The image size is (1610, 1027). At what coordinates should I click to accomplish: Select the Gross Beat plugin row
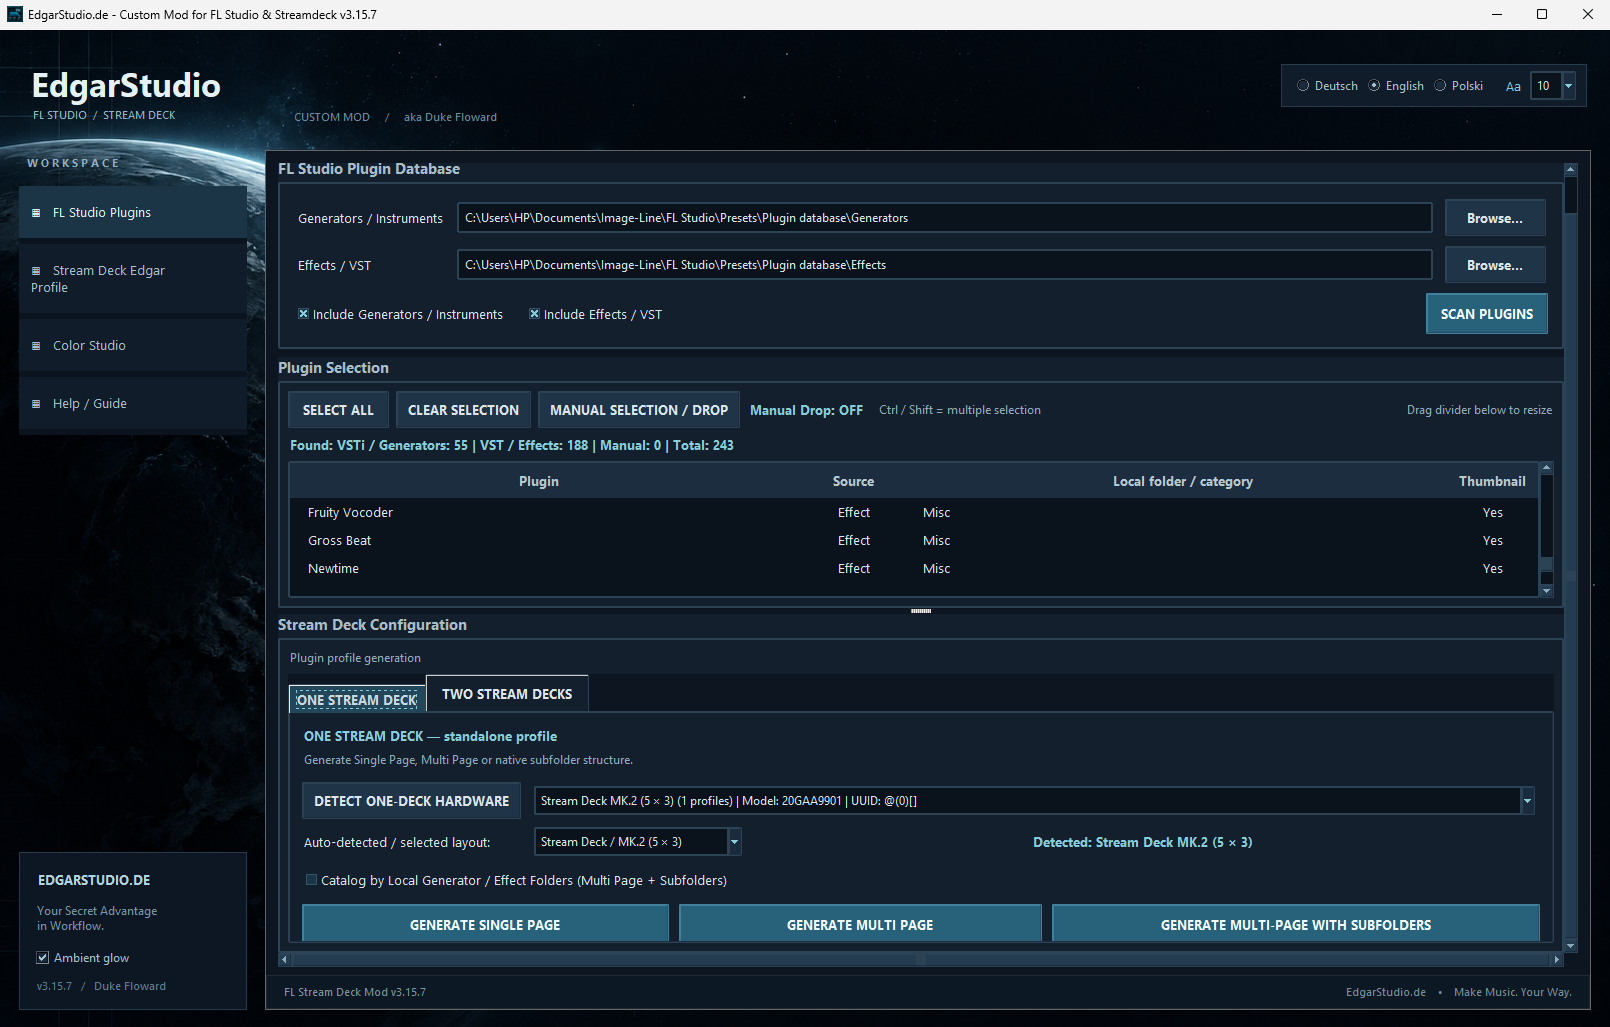[x=914, y=540]
